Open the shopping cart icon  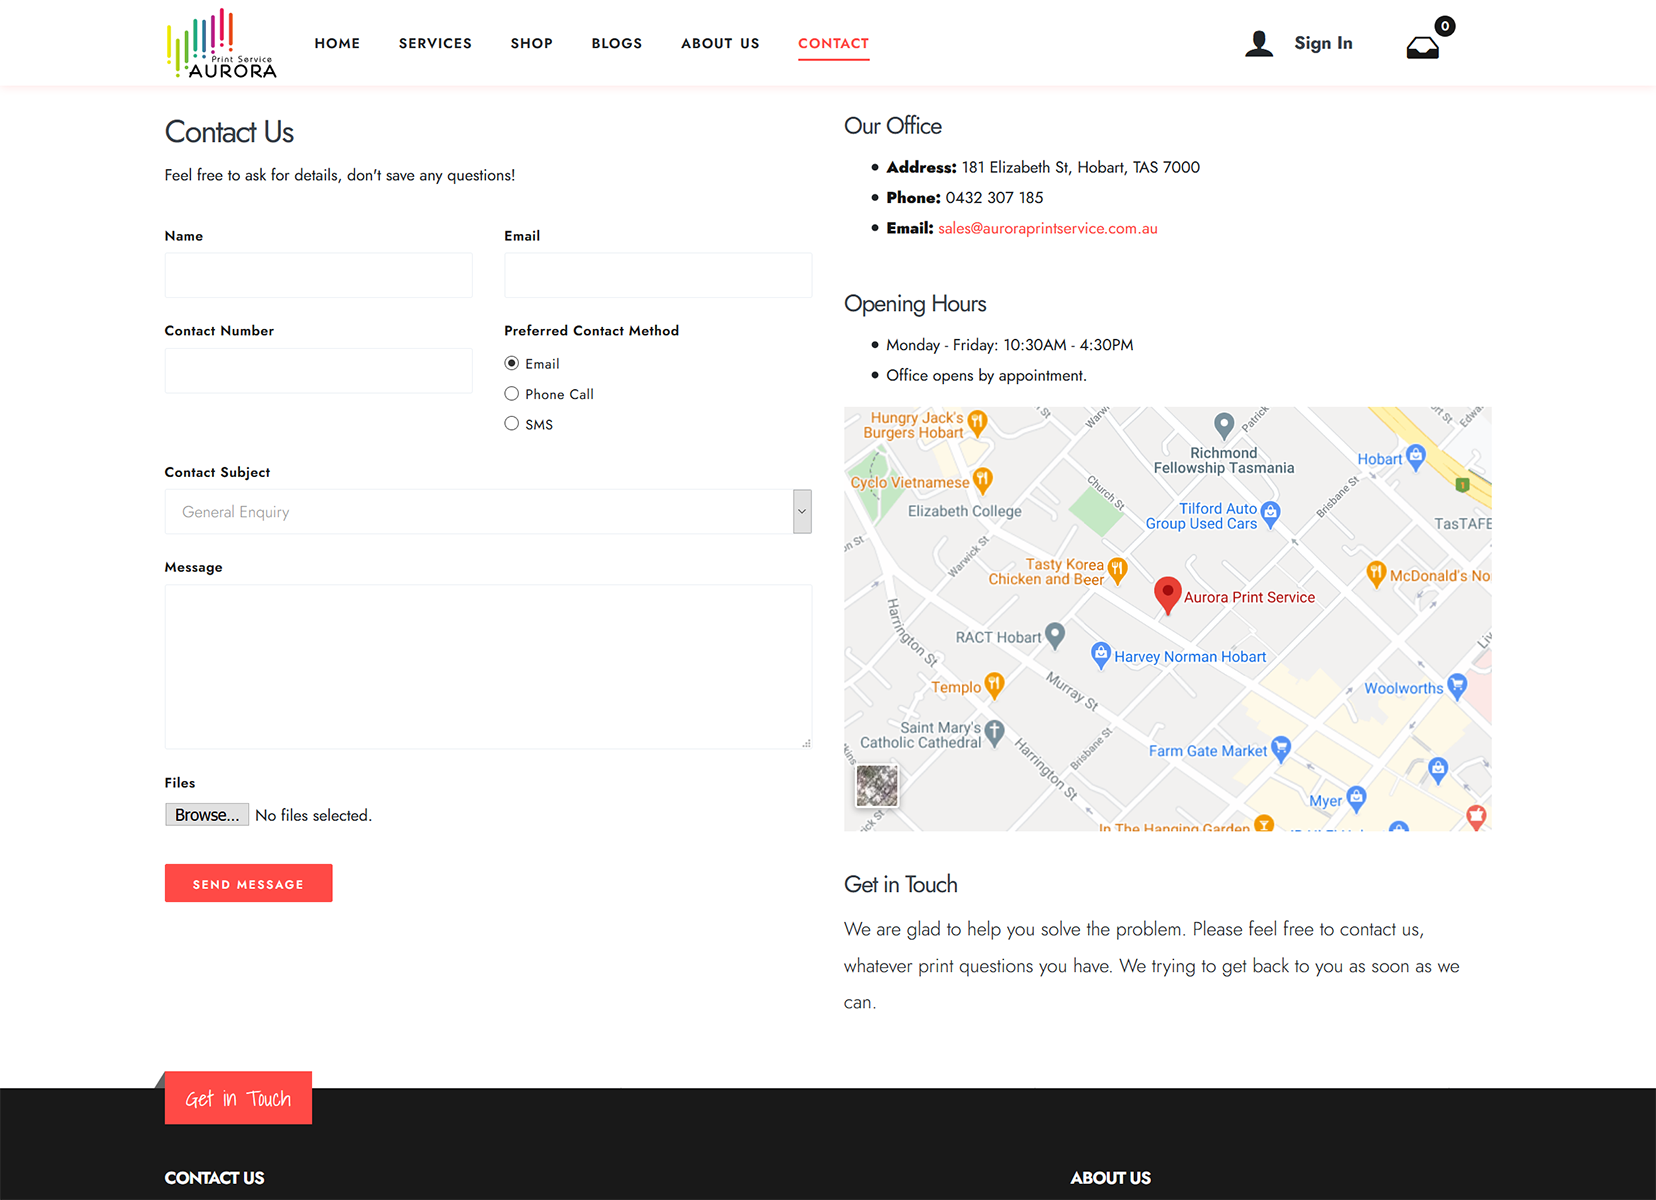(x=1422, y=47)
